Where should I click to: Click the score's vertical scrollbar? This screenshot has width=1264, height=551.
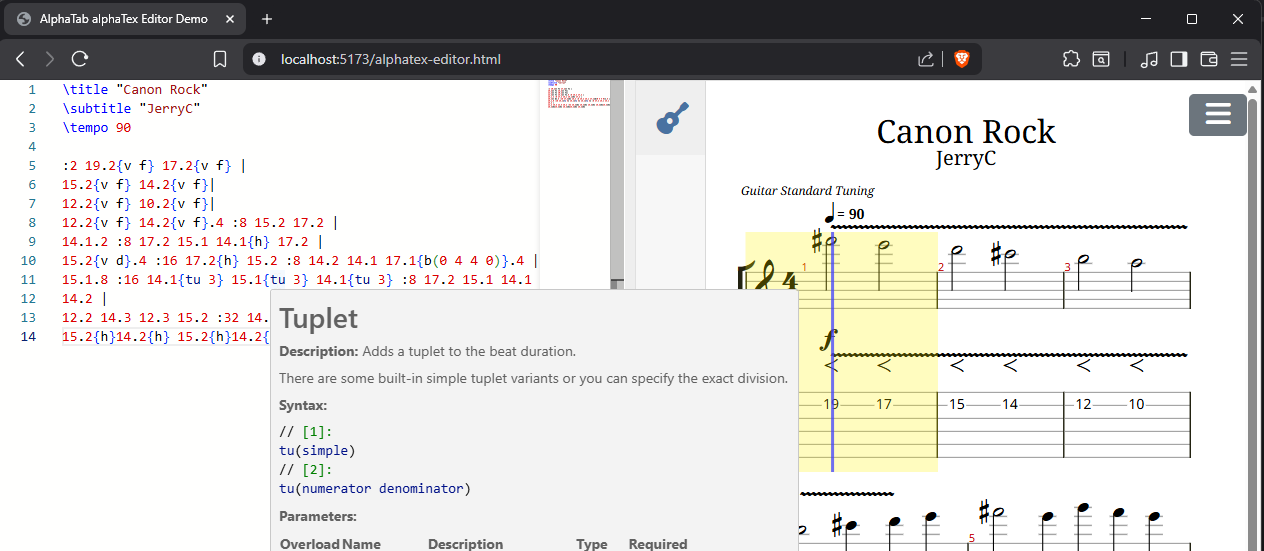1252,300
